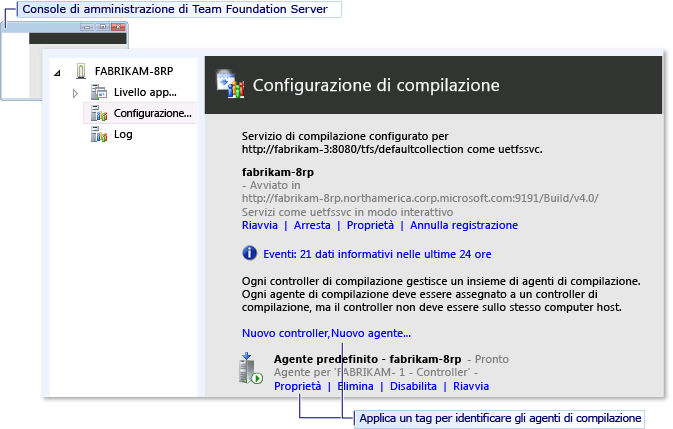
Task: Click the blue info icon beside Eventi
Action: 249,254
